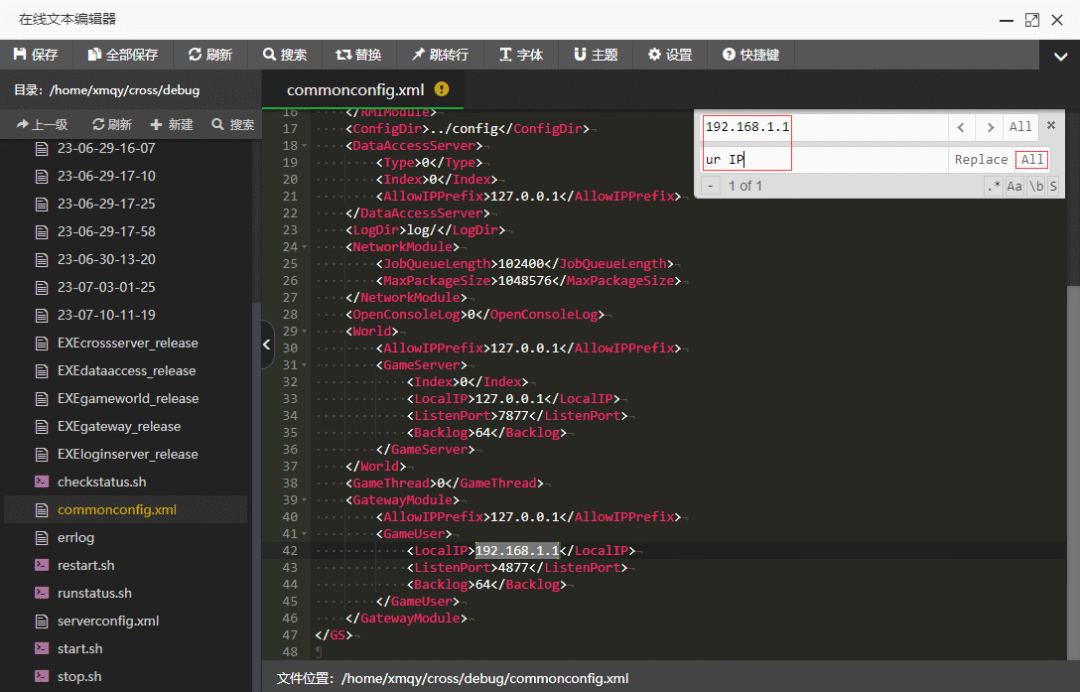Open the 主题 theme menu
This screenshot has width=1080, height=692.
click(595, 54)
